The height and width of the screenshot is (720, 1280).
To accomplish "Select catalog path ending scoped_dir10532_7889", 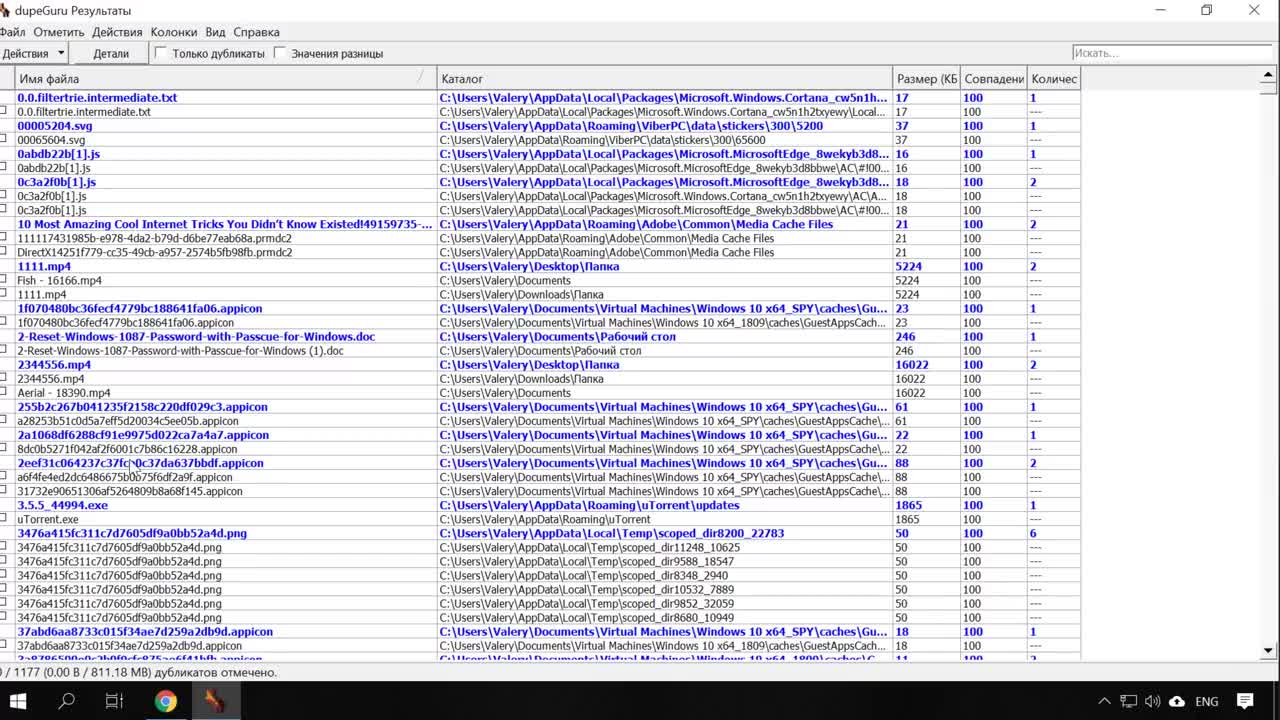I will point(586,590).
